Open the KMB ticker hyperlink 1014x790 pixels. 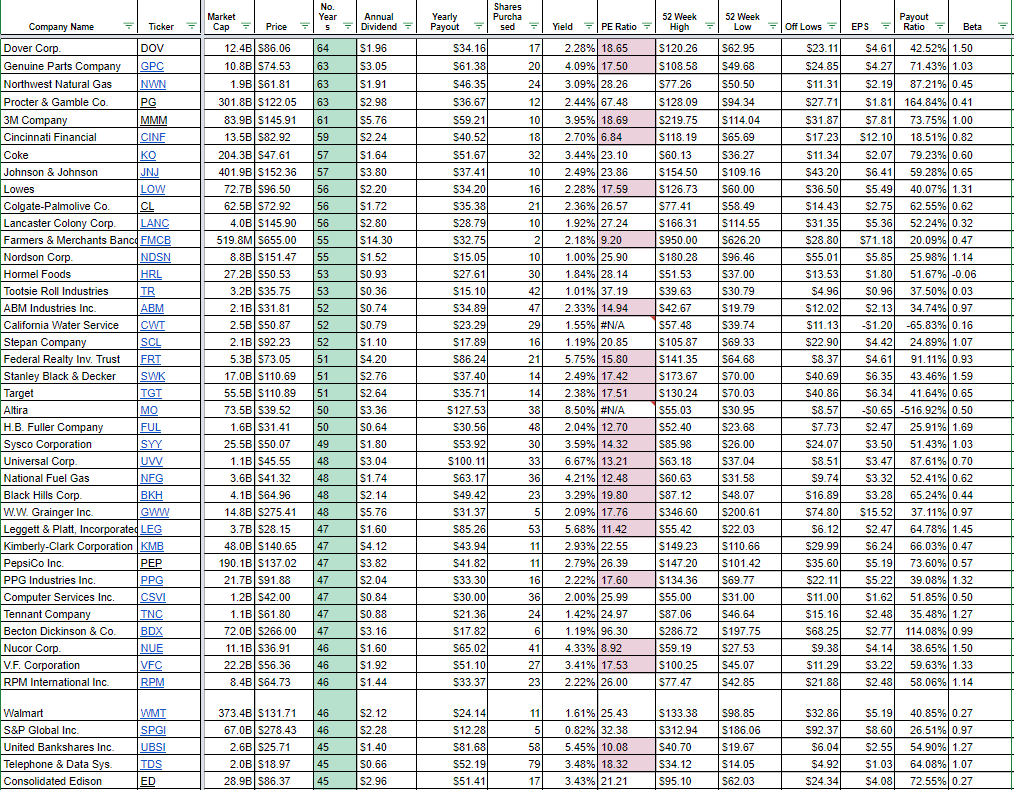153,546
